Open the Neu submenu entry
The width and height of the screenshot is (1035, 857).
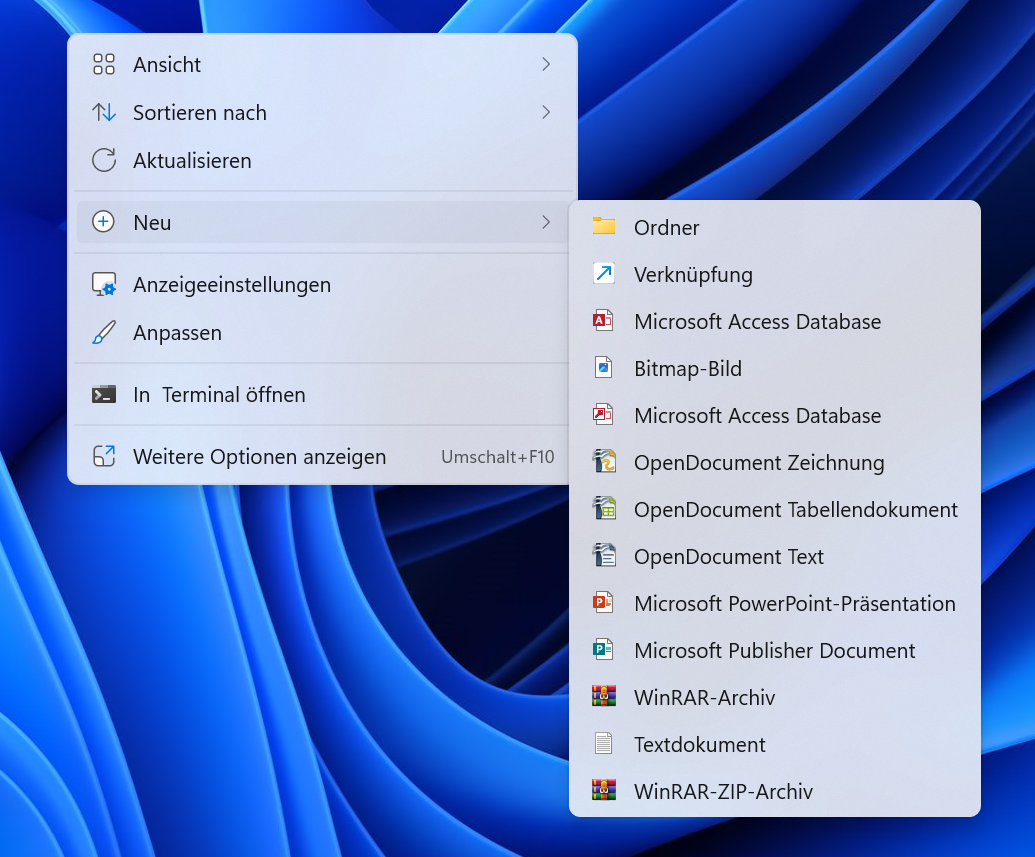tap(323, 223)
